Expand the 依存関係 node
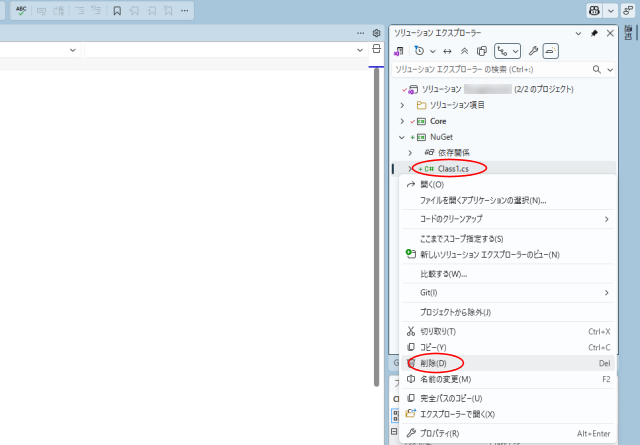640x445 pixels. point(410,152)
